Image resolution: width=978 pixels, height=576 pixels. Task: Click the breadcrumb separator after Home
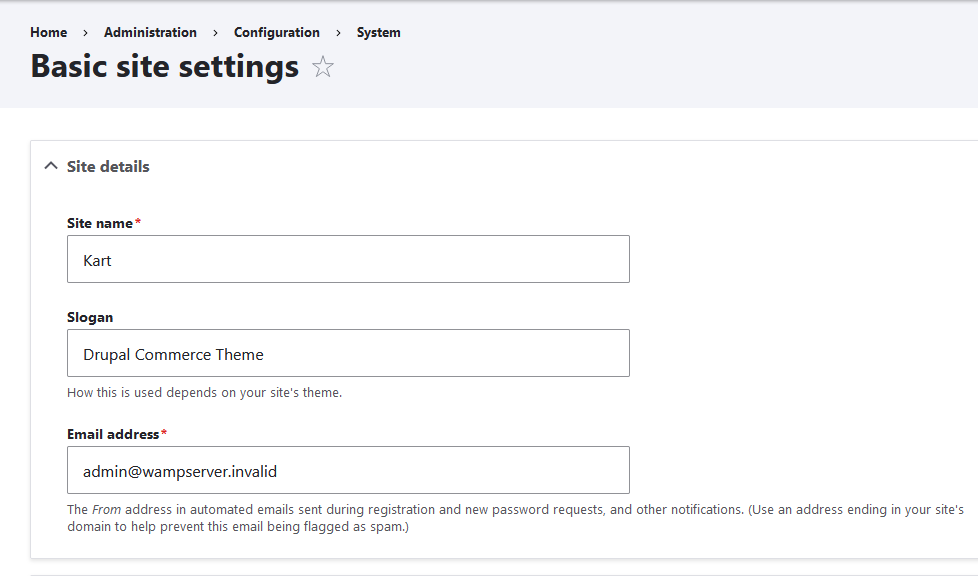86,33
